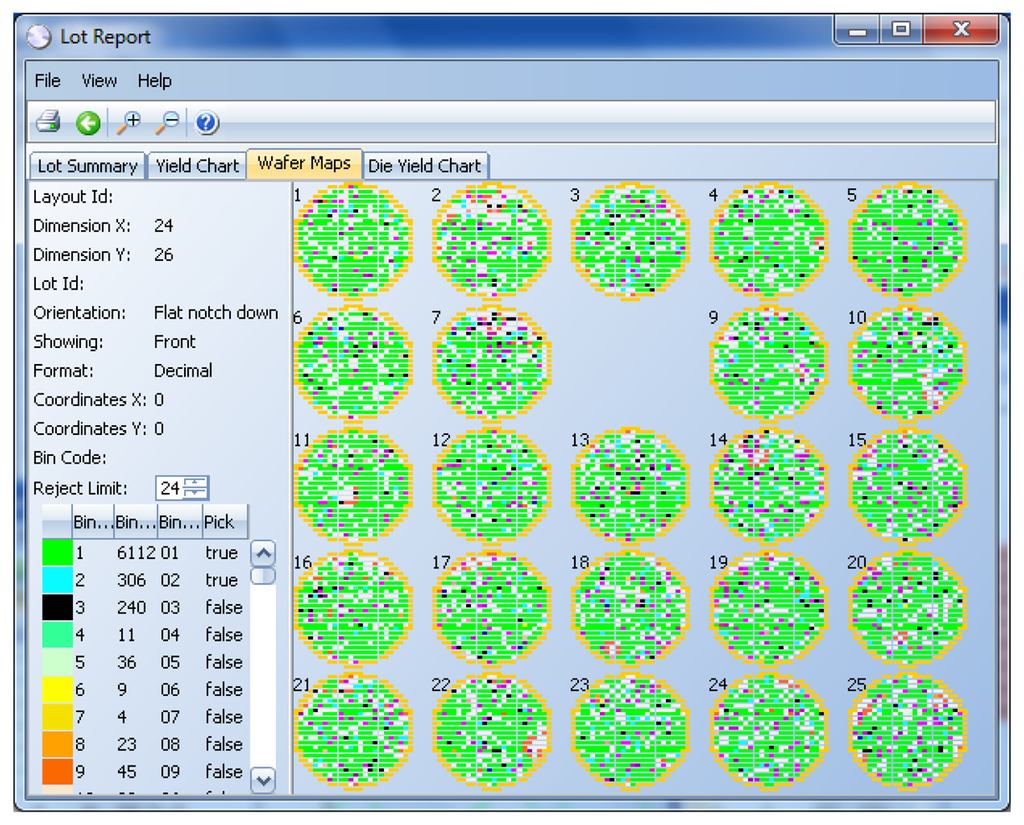Select the bright green bin 1 color swatch
Image resolution: width=1024 pixels, height=825 pixels.
pyautogui.click(x=56, y=553)
